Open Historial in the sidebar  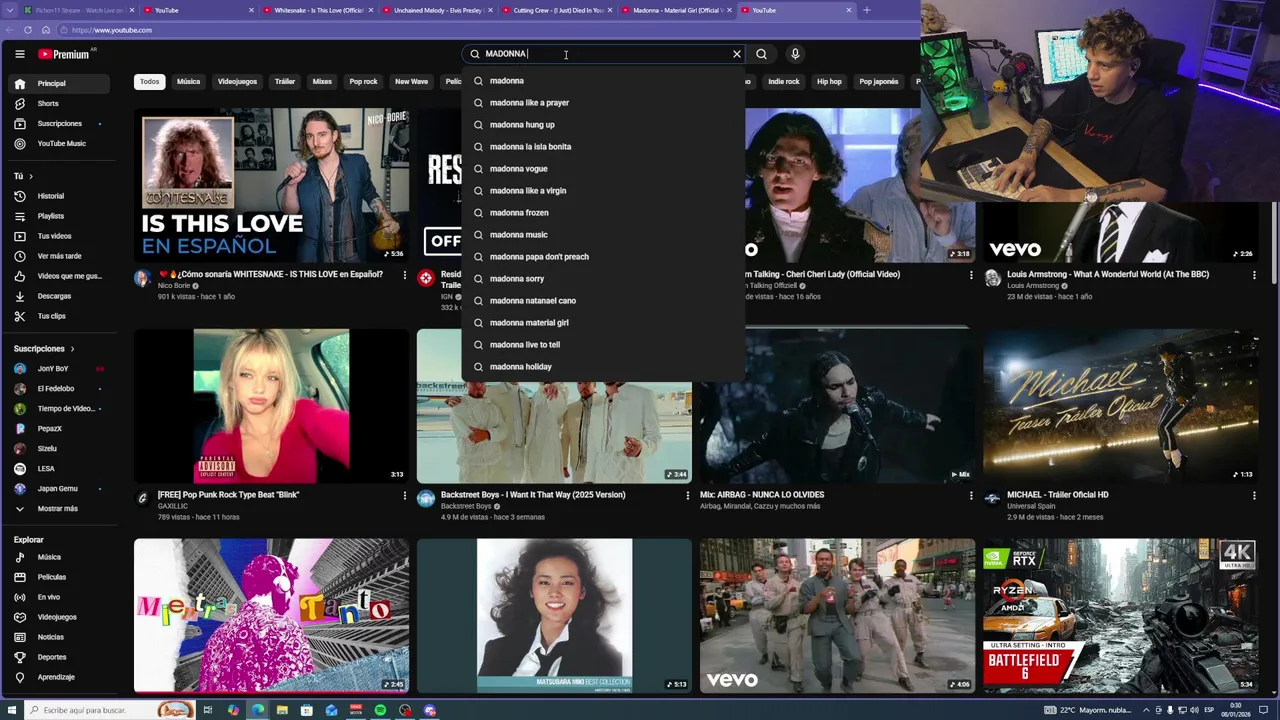pos(60,196)
